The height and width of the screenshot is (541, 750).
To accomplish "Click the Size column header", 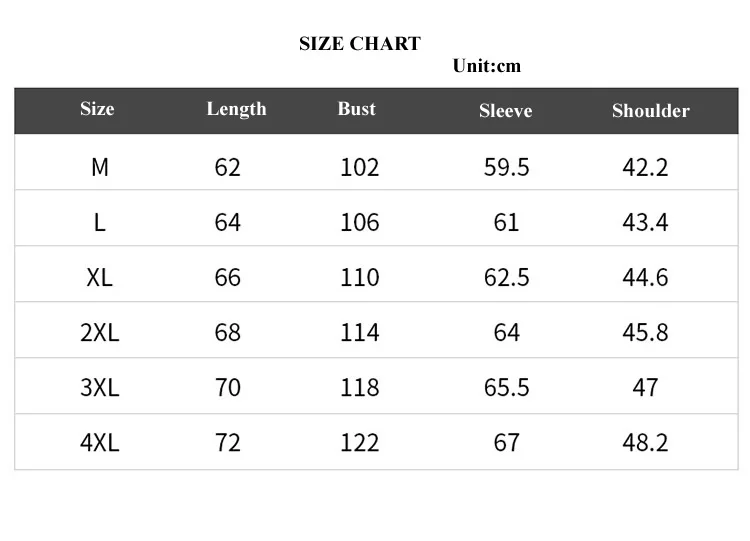I will click(97, 109).
